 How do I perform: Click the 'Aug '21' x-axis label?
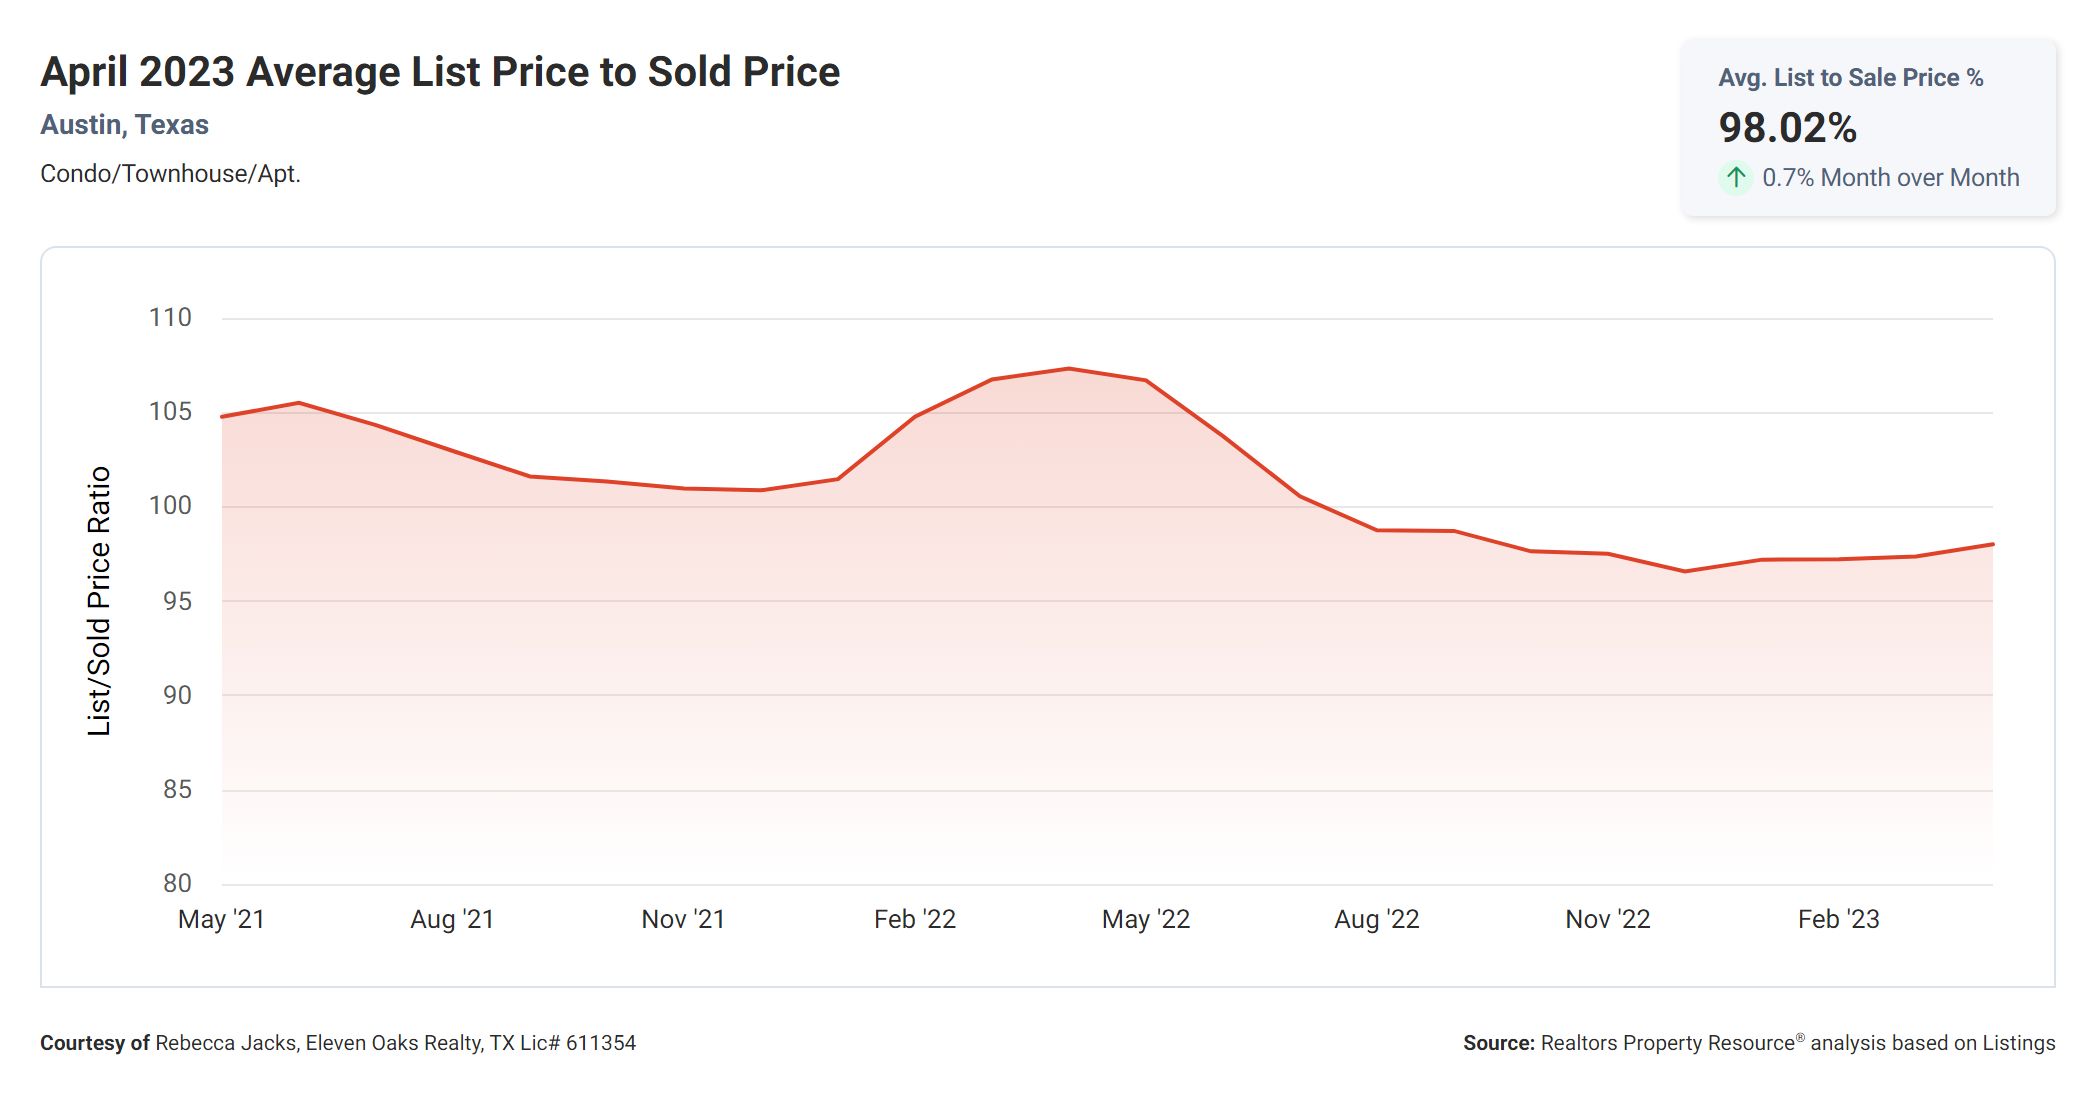point(452,919)
